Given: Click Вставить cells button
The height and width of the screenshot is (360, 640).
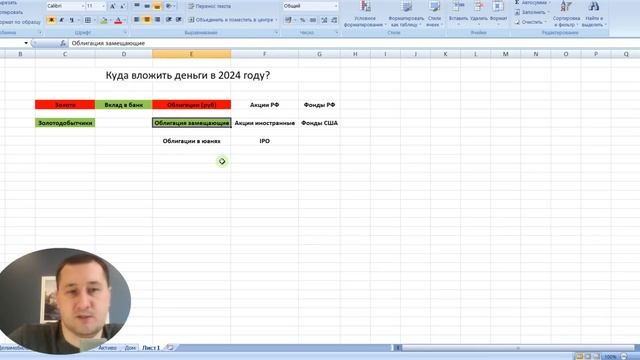Looking at the screenshot, I should point(458,13).
